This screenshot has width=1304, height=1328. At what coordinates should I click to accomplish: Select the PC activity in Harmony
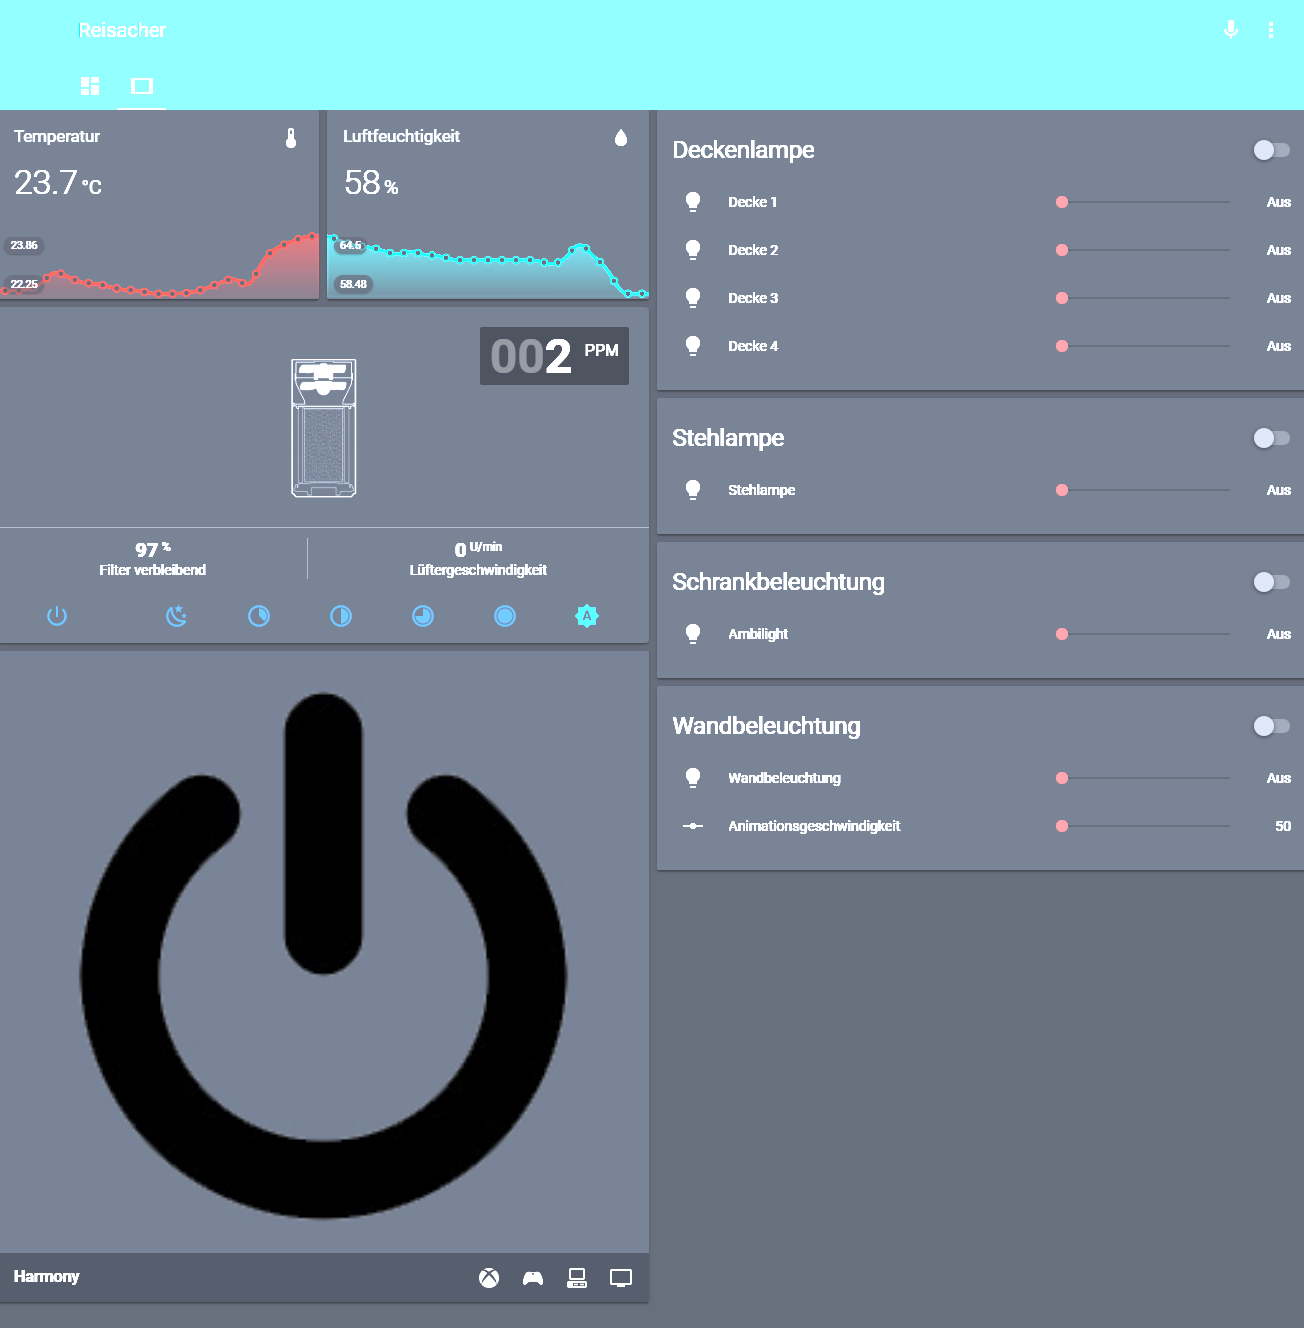[577, 1277]
